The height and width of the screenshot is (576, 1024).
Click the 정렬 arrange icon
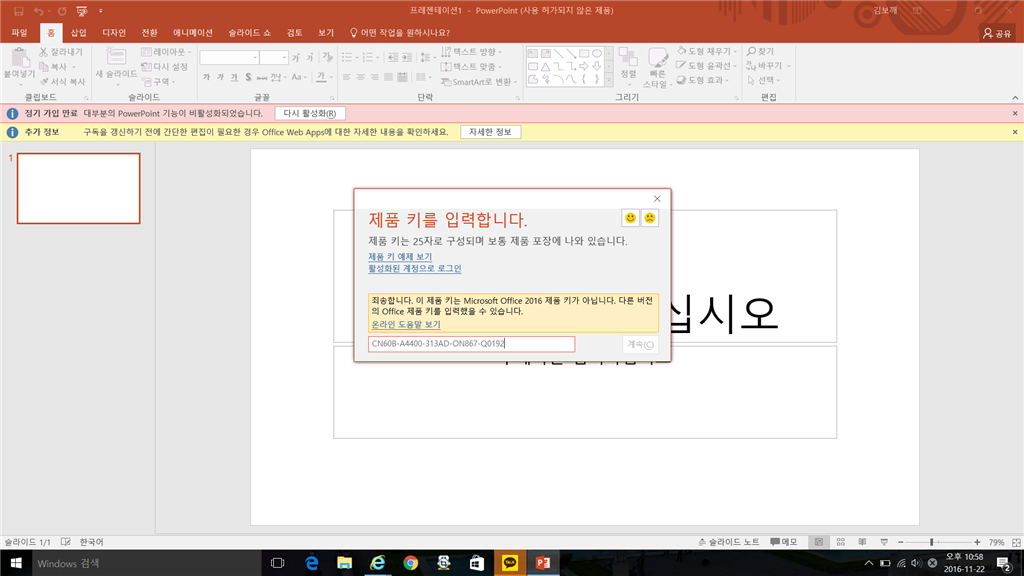[x=628, y=58]
